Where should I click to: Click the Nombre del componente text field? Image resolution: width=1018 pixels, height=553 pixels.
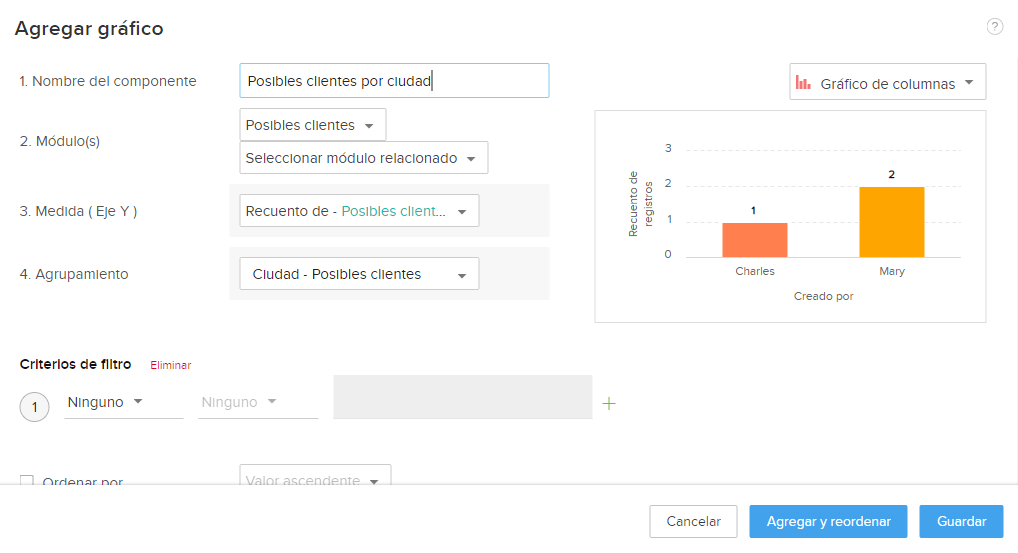click(x=394, y=81)
